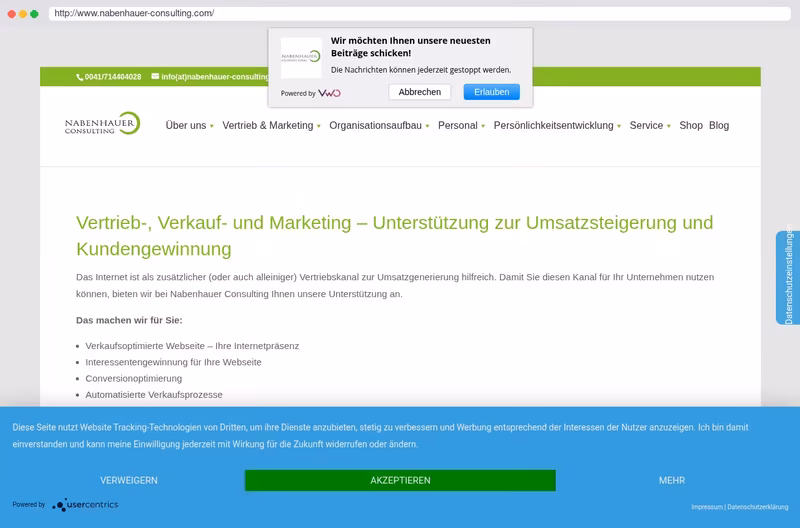Go to the Shop page
This screenshot has height=528, width=800.
point(691,125)
